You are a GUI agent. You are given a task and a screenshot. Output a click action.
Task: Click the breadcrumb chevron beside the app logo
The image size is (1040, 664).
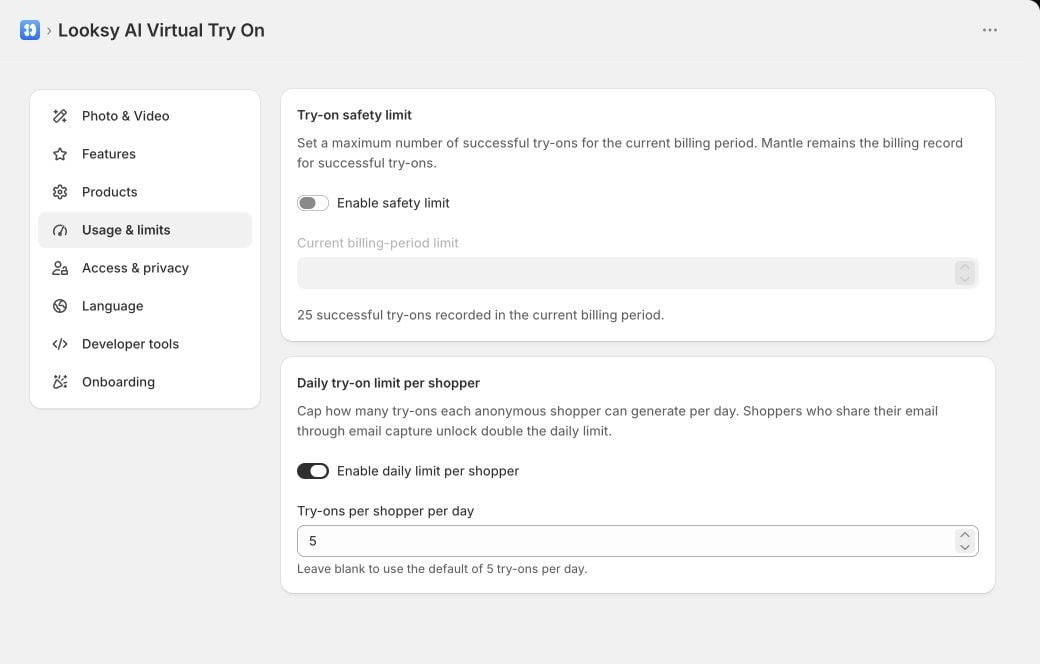(49, 31)
